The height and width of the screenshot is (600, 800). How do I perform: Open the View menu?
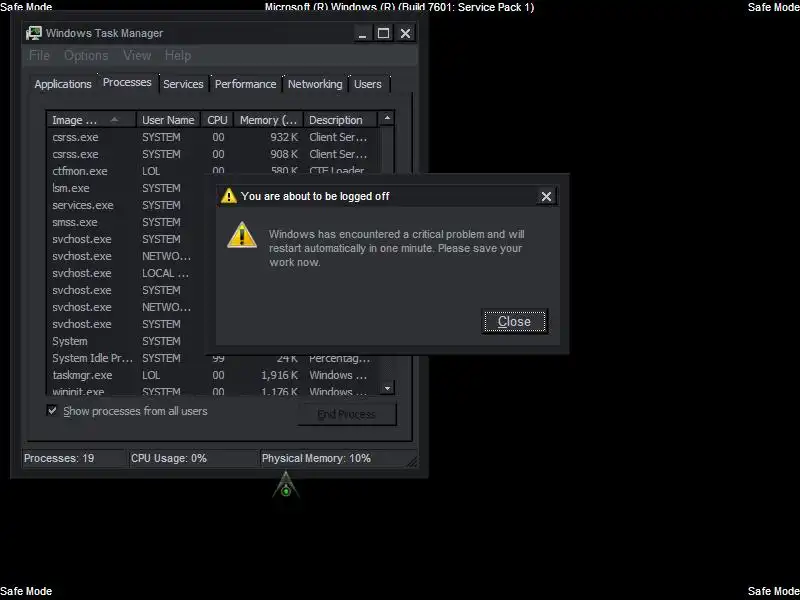click(x=137, y=55)
